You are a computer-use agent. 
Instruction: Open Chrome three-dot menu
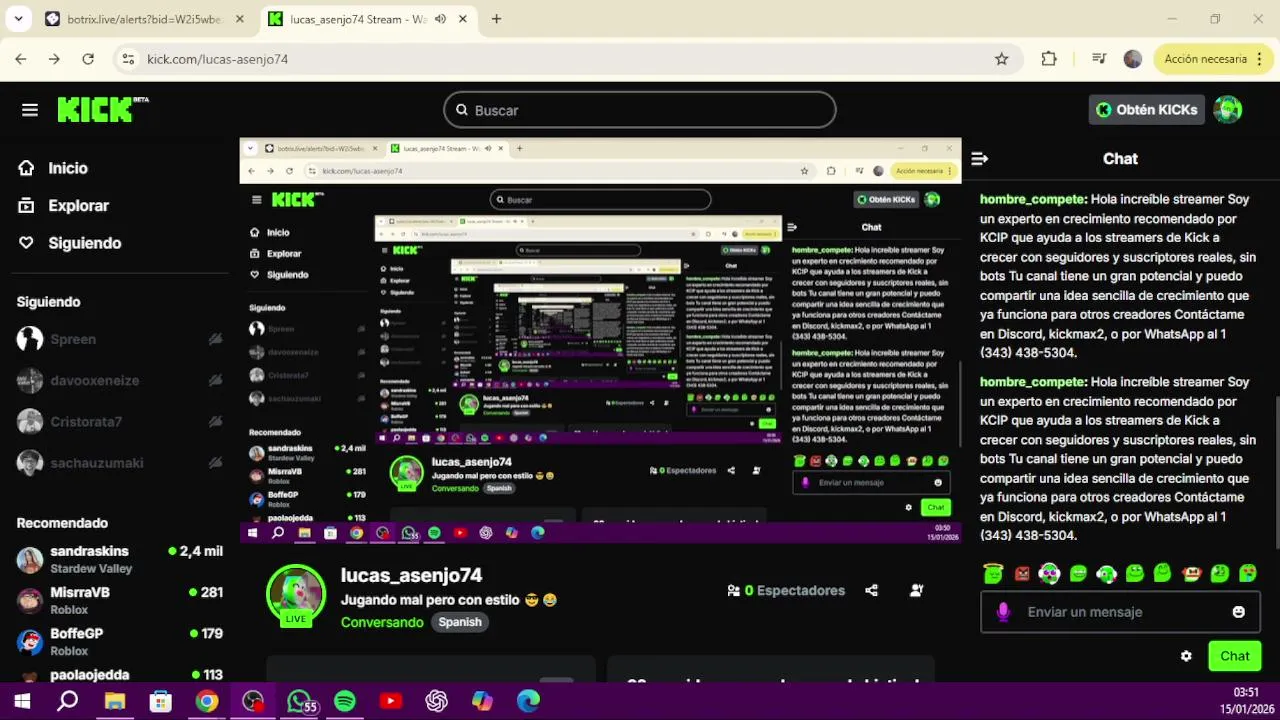[1261, 59]
